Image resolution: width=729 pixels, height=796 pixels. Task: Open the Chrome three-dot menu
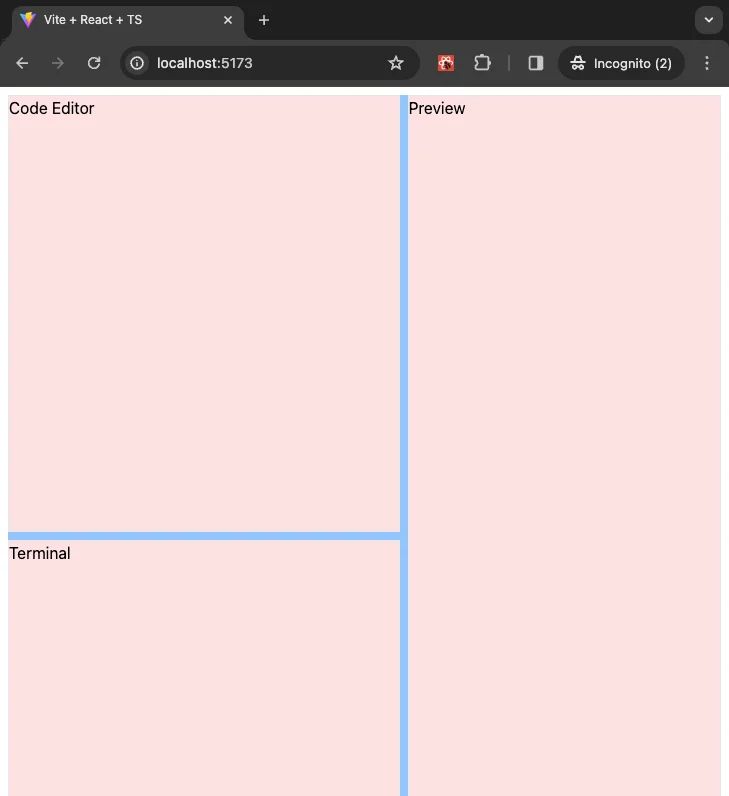tap(707, 63)
